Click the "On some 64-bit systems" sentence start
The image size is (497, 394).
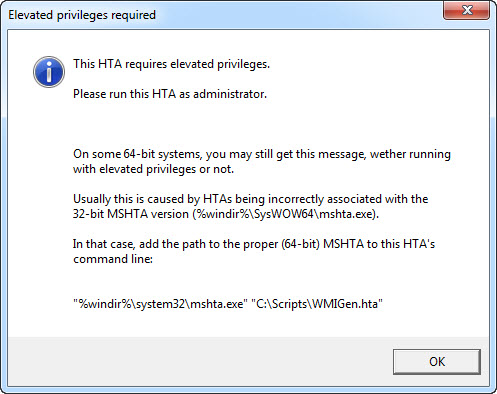tap(137, 154)
